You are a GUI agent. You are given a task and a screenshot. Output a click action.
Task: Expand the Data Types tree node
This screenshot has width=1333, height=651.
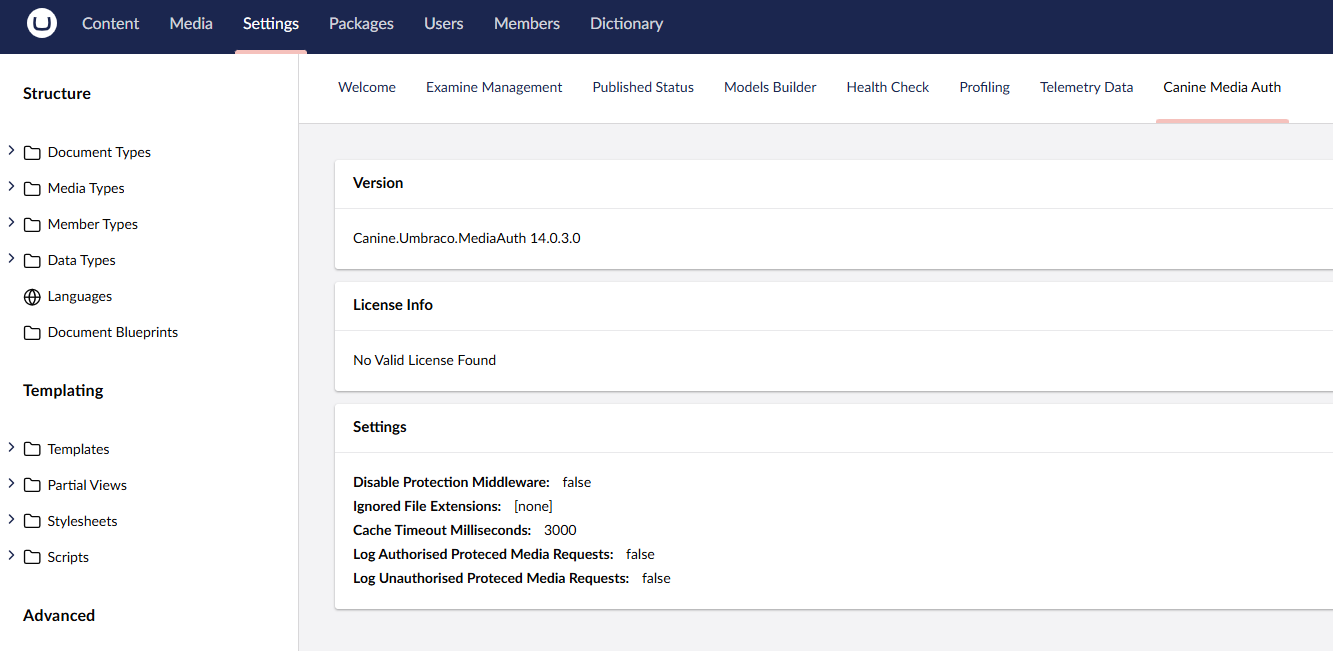point(11,259)
